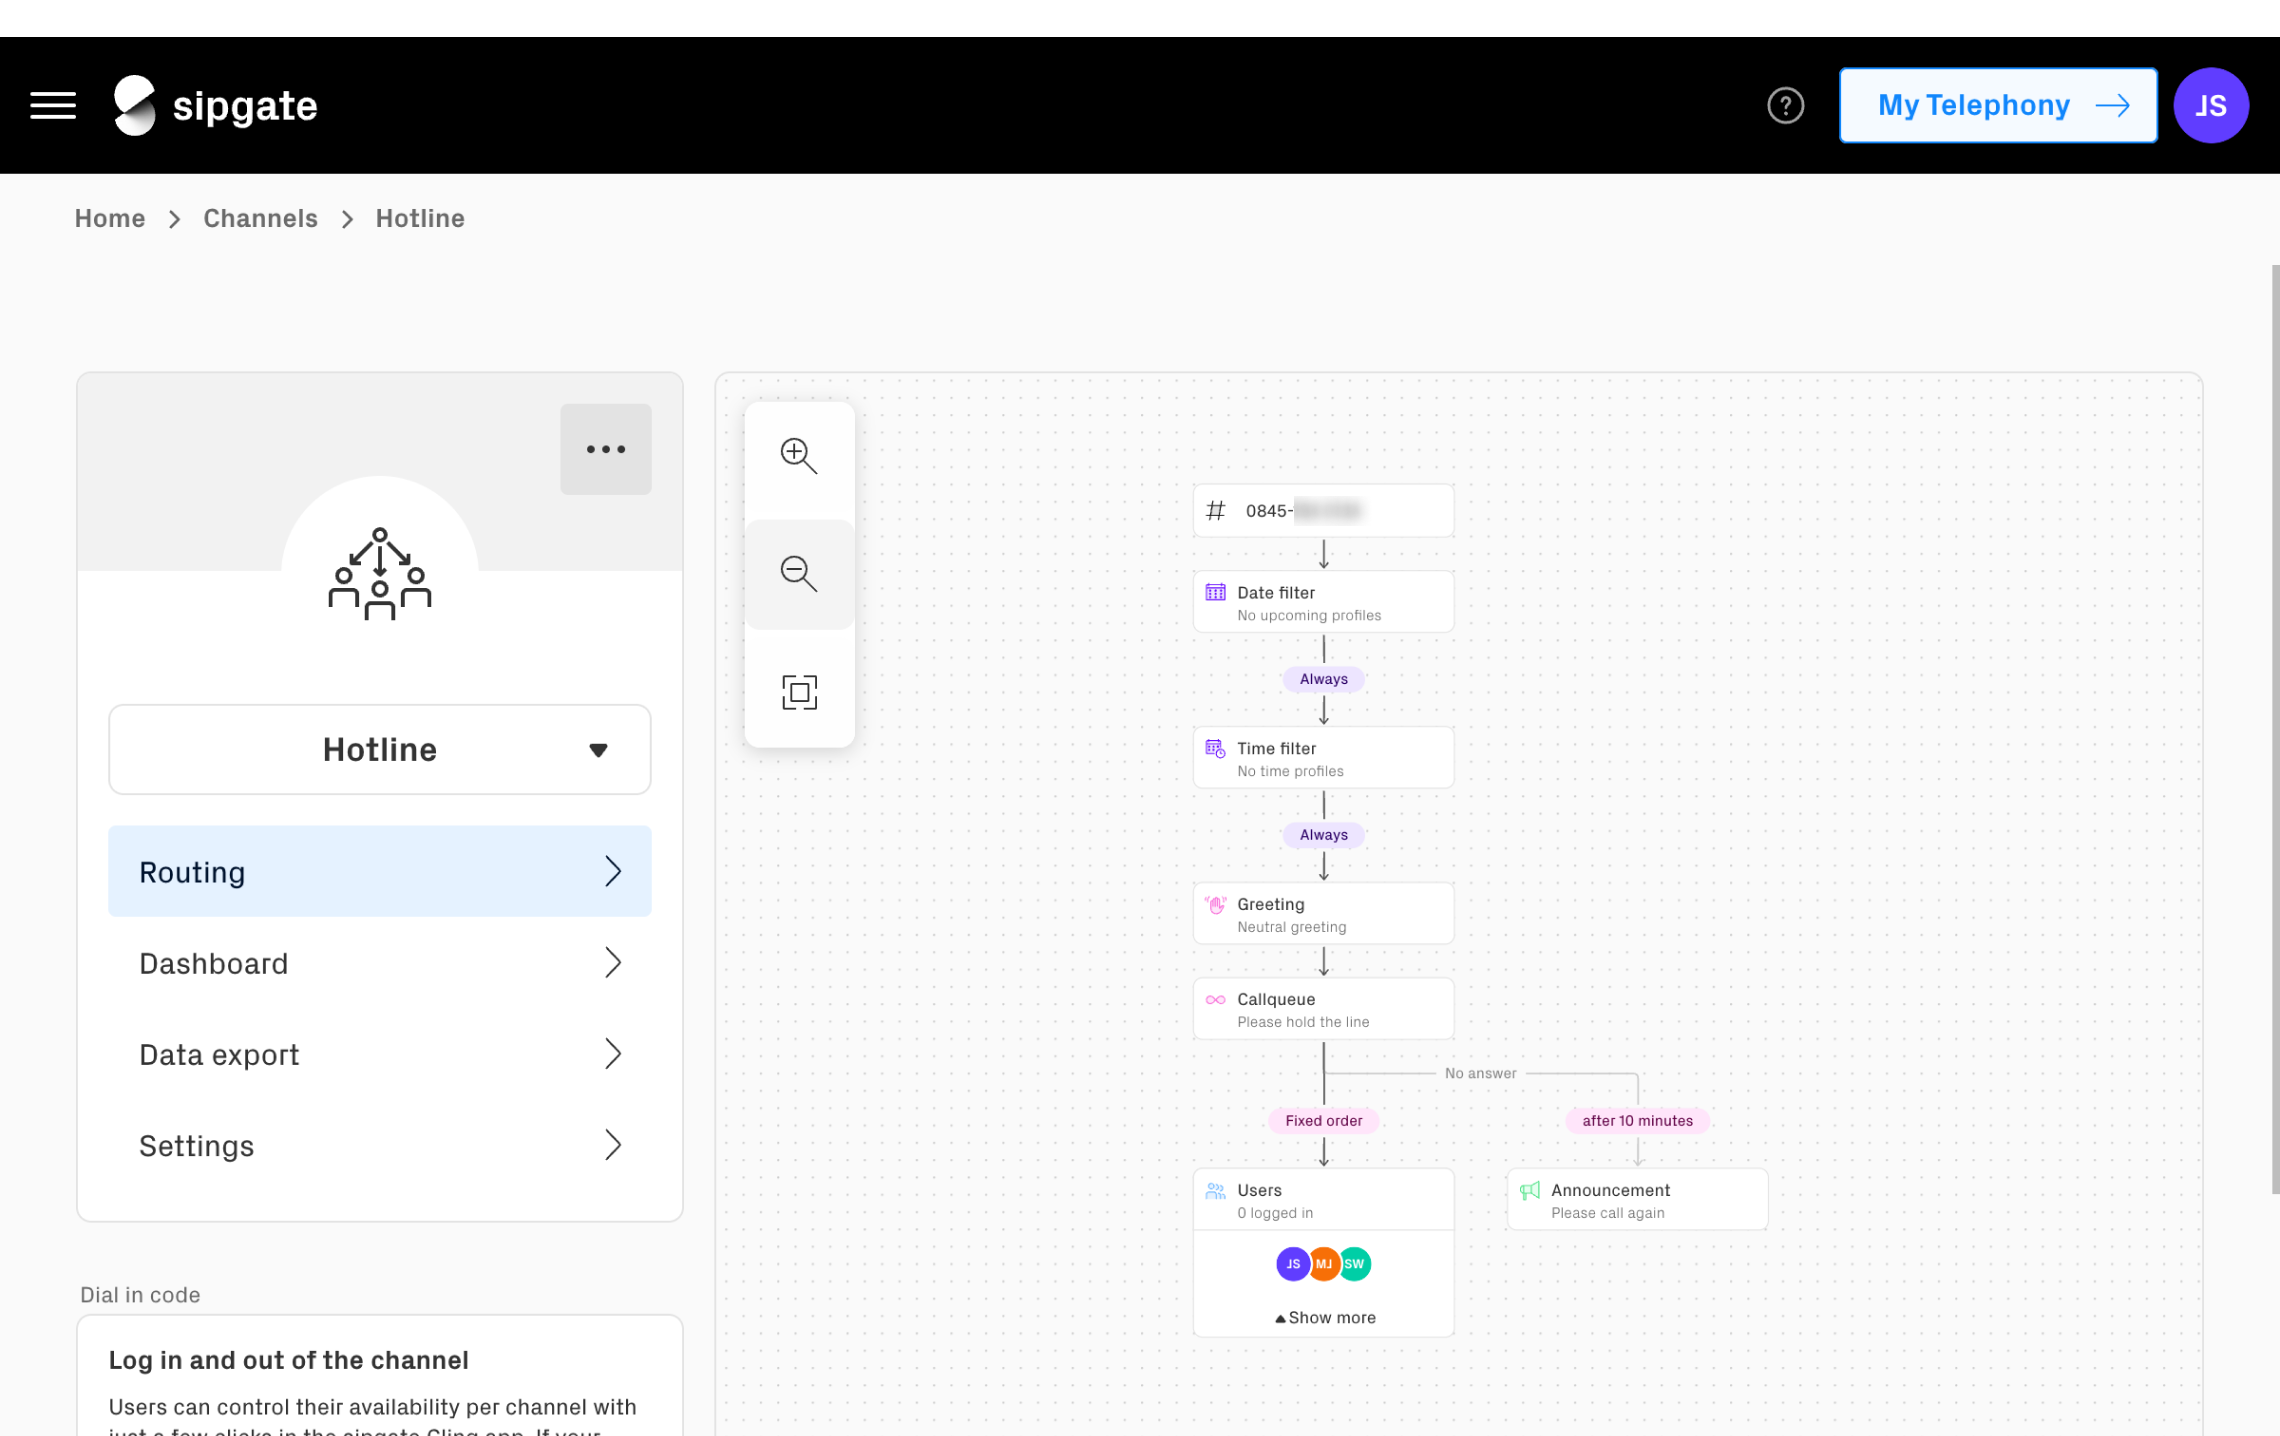Image resolution: width=2280 pixels, height=1436 pixels.
Task: Click the Always label below Time filter
Action: pyautogui.click(x=1323, y=835)
